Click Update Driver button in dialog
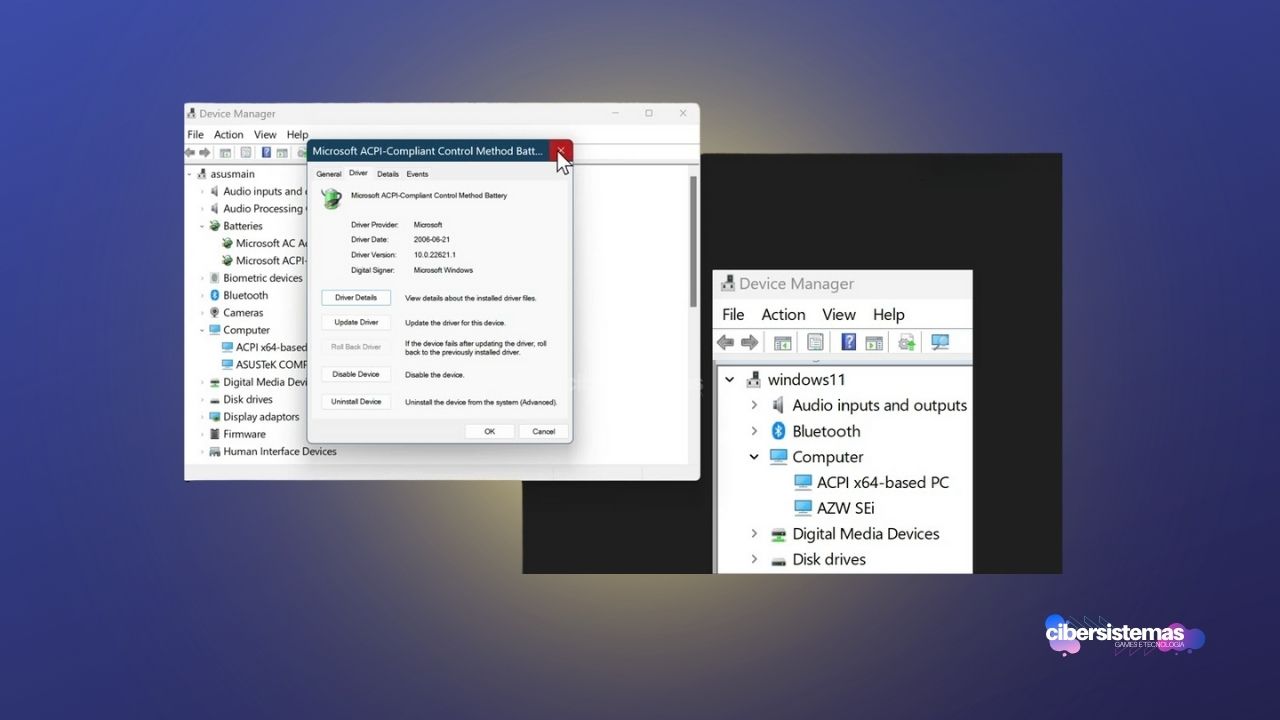 [x=356, y=323]
